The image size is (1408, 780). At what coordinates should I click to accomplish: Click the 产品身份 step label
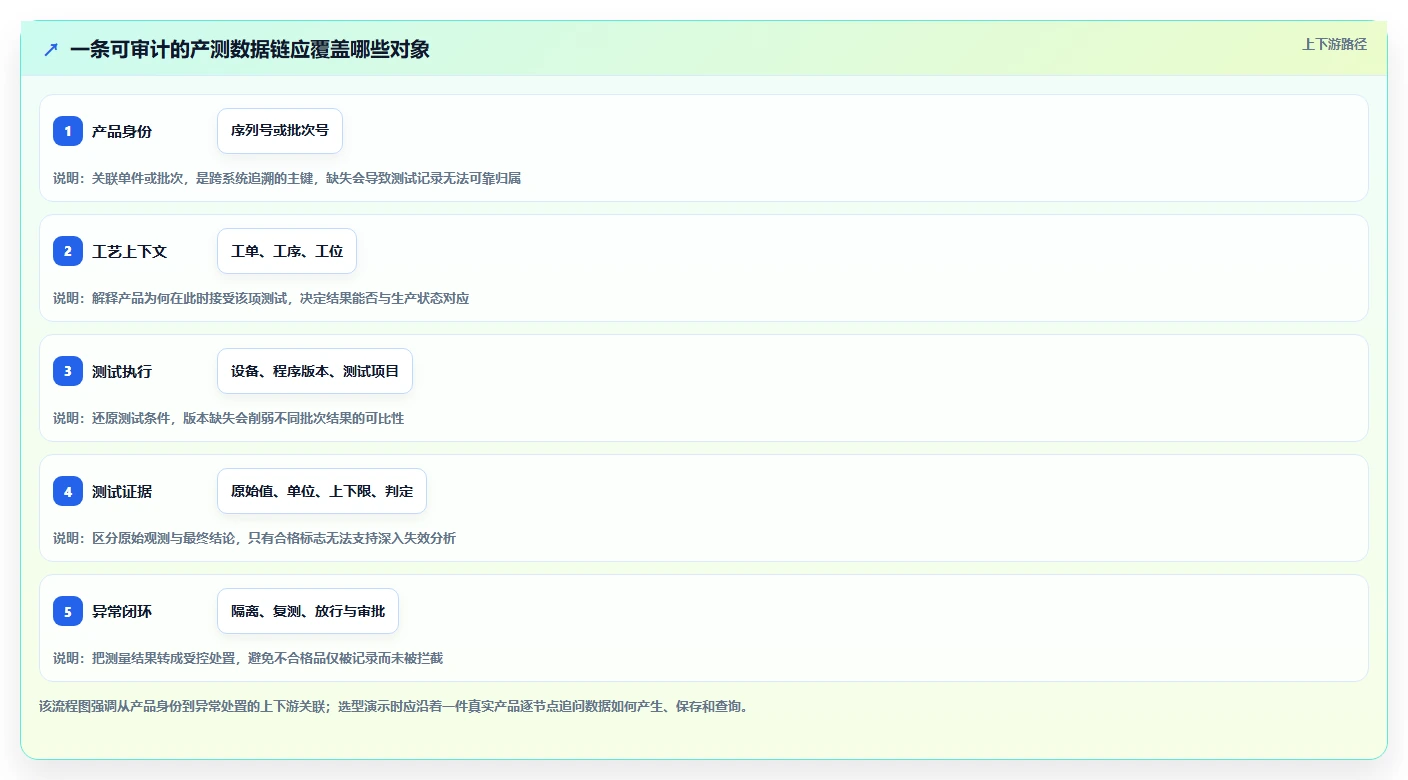tap(122, 131)
